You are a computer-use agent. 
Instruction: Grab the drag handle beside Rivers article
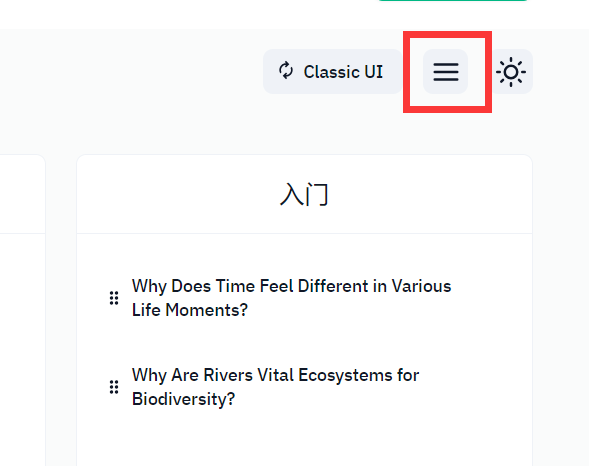pos(114,387)
